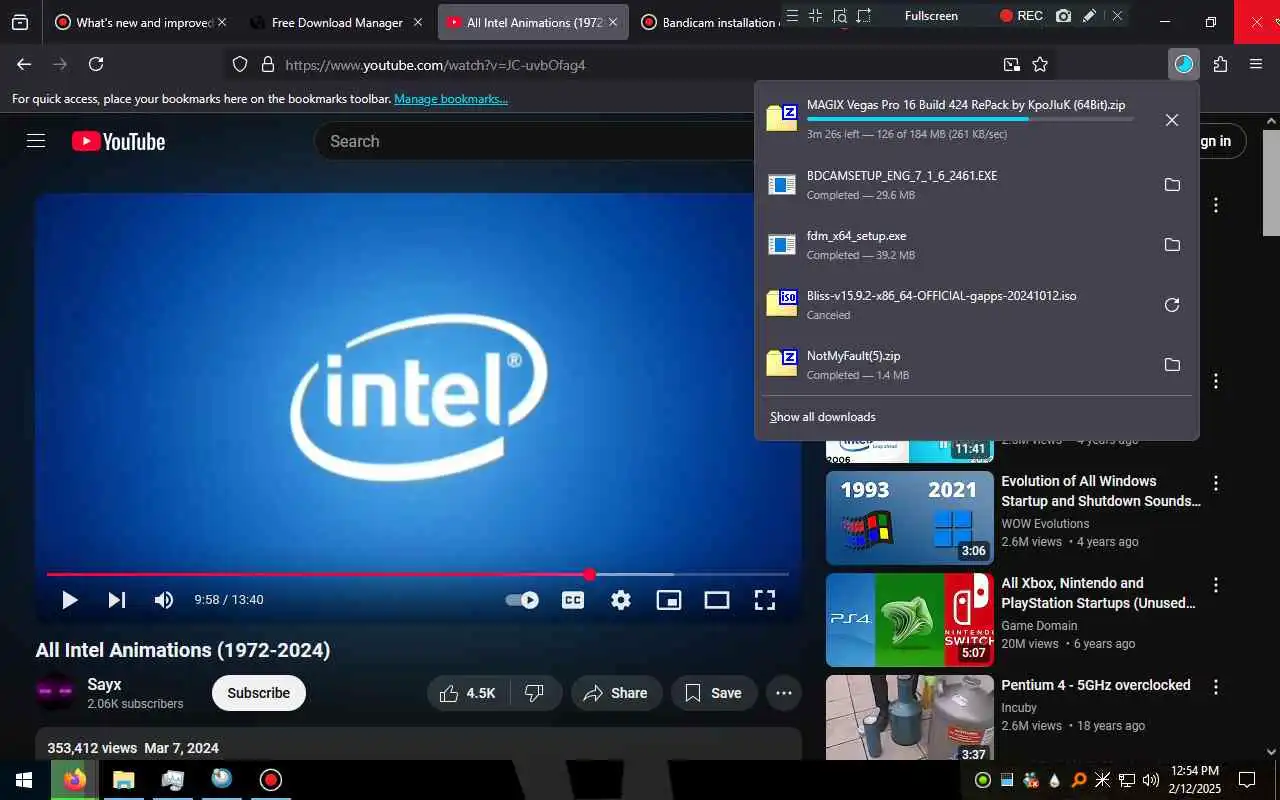Open the YouTube guide hamburger menu
Image resolution: width=1280 pixels, height=800 pixels.
(x=36, y=141)
